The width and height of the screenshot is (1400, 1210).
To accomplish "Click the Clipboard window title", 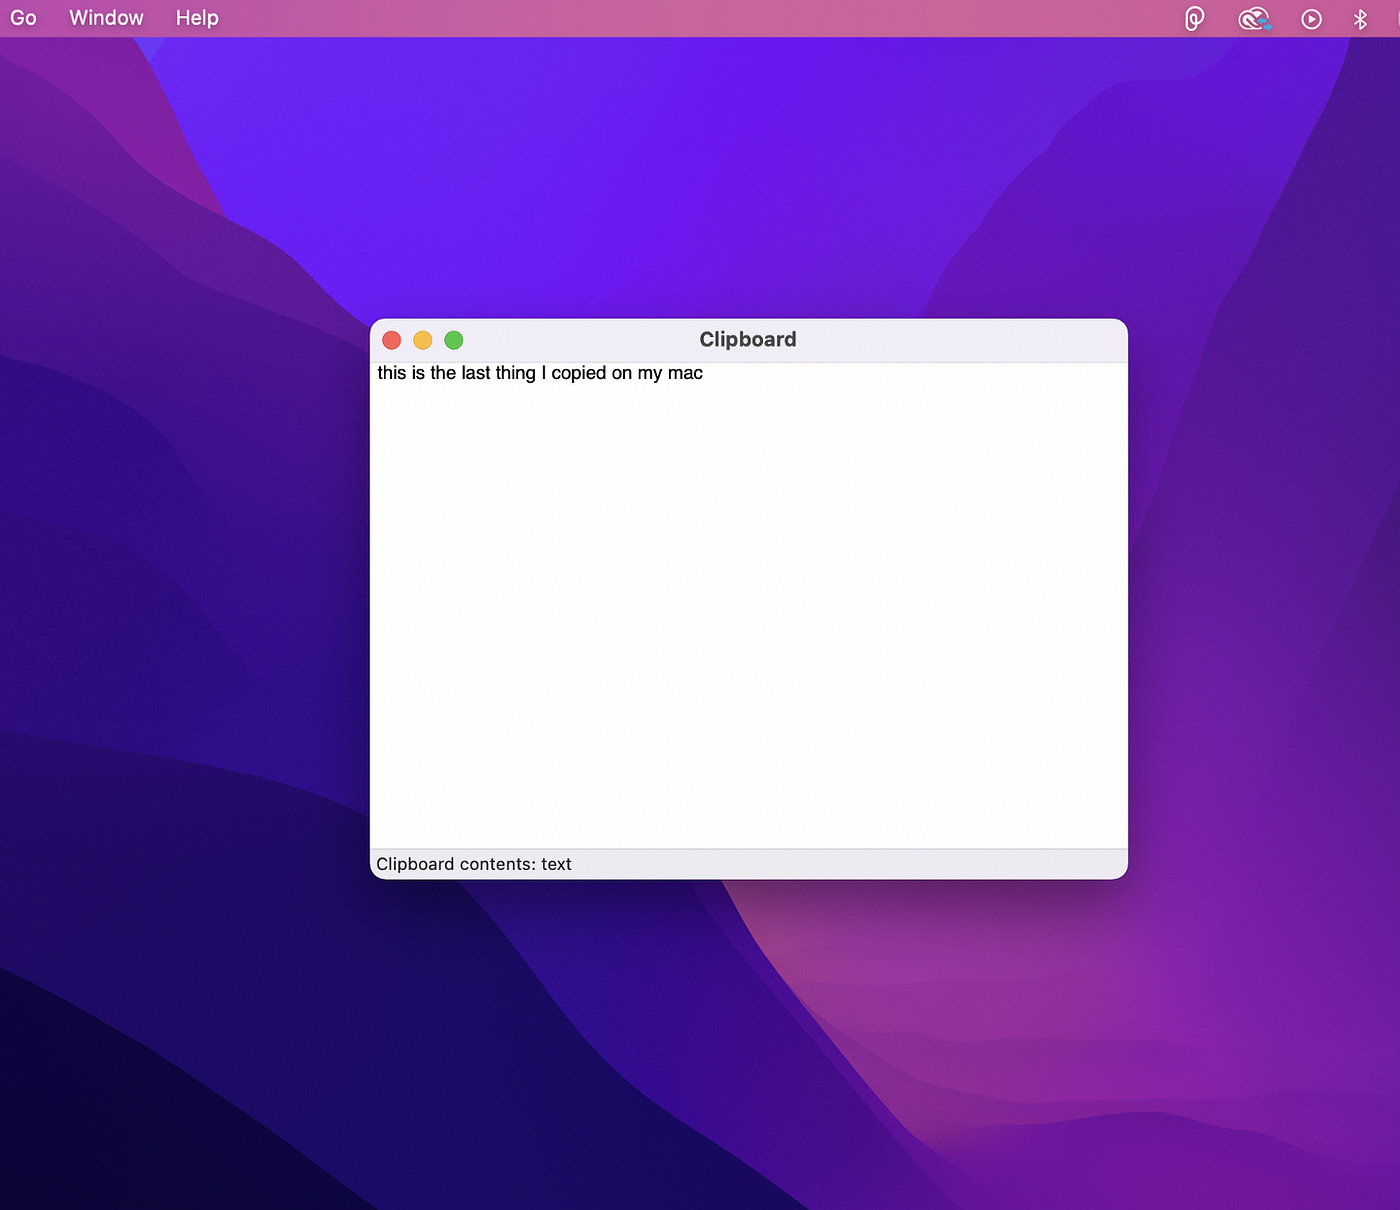I will pyautogui.click(x=747, y=339).
